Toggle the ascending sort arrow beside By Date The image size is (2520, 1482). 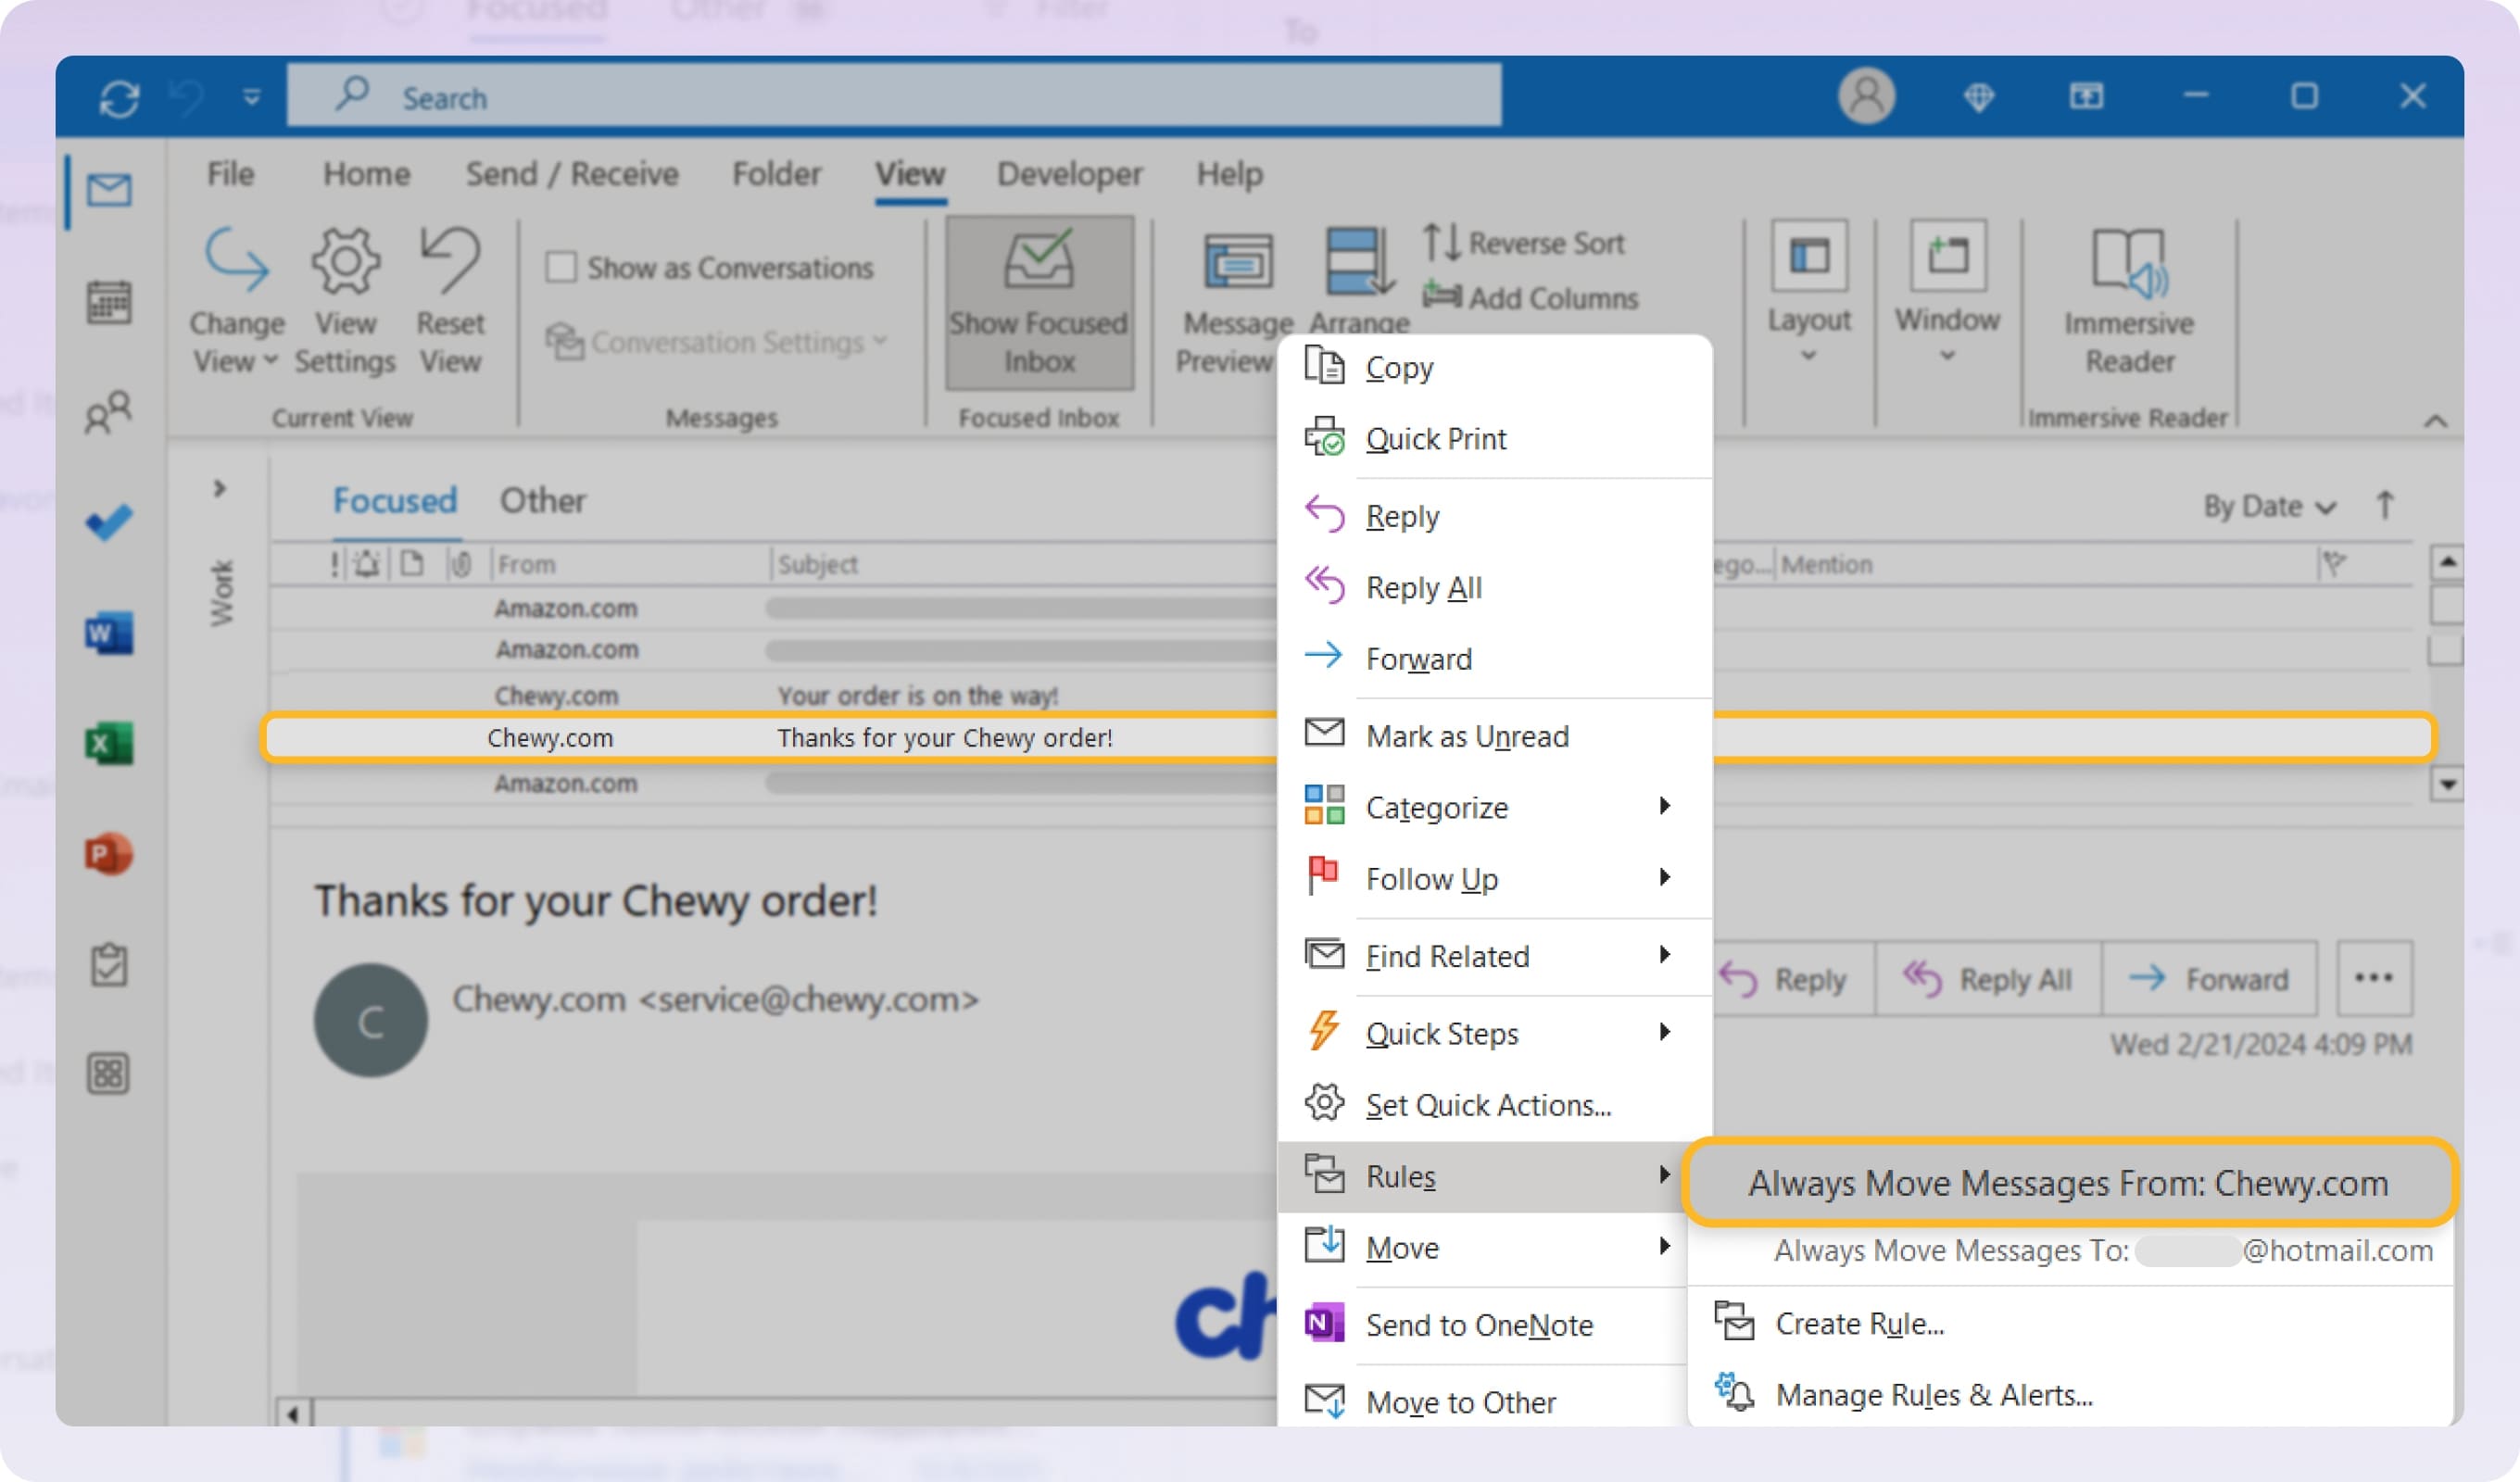[x=2387, y=505]
